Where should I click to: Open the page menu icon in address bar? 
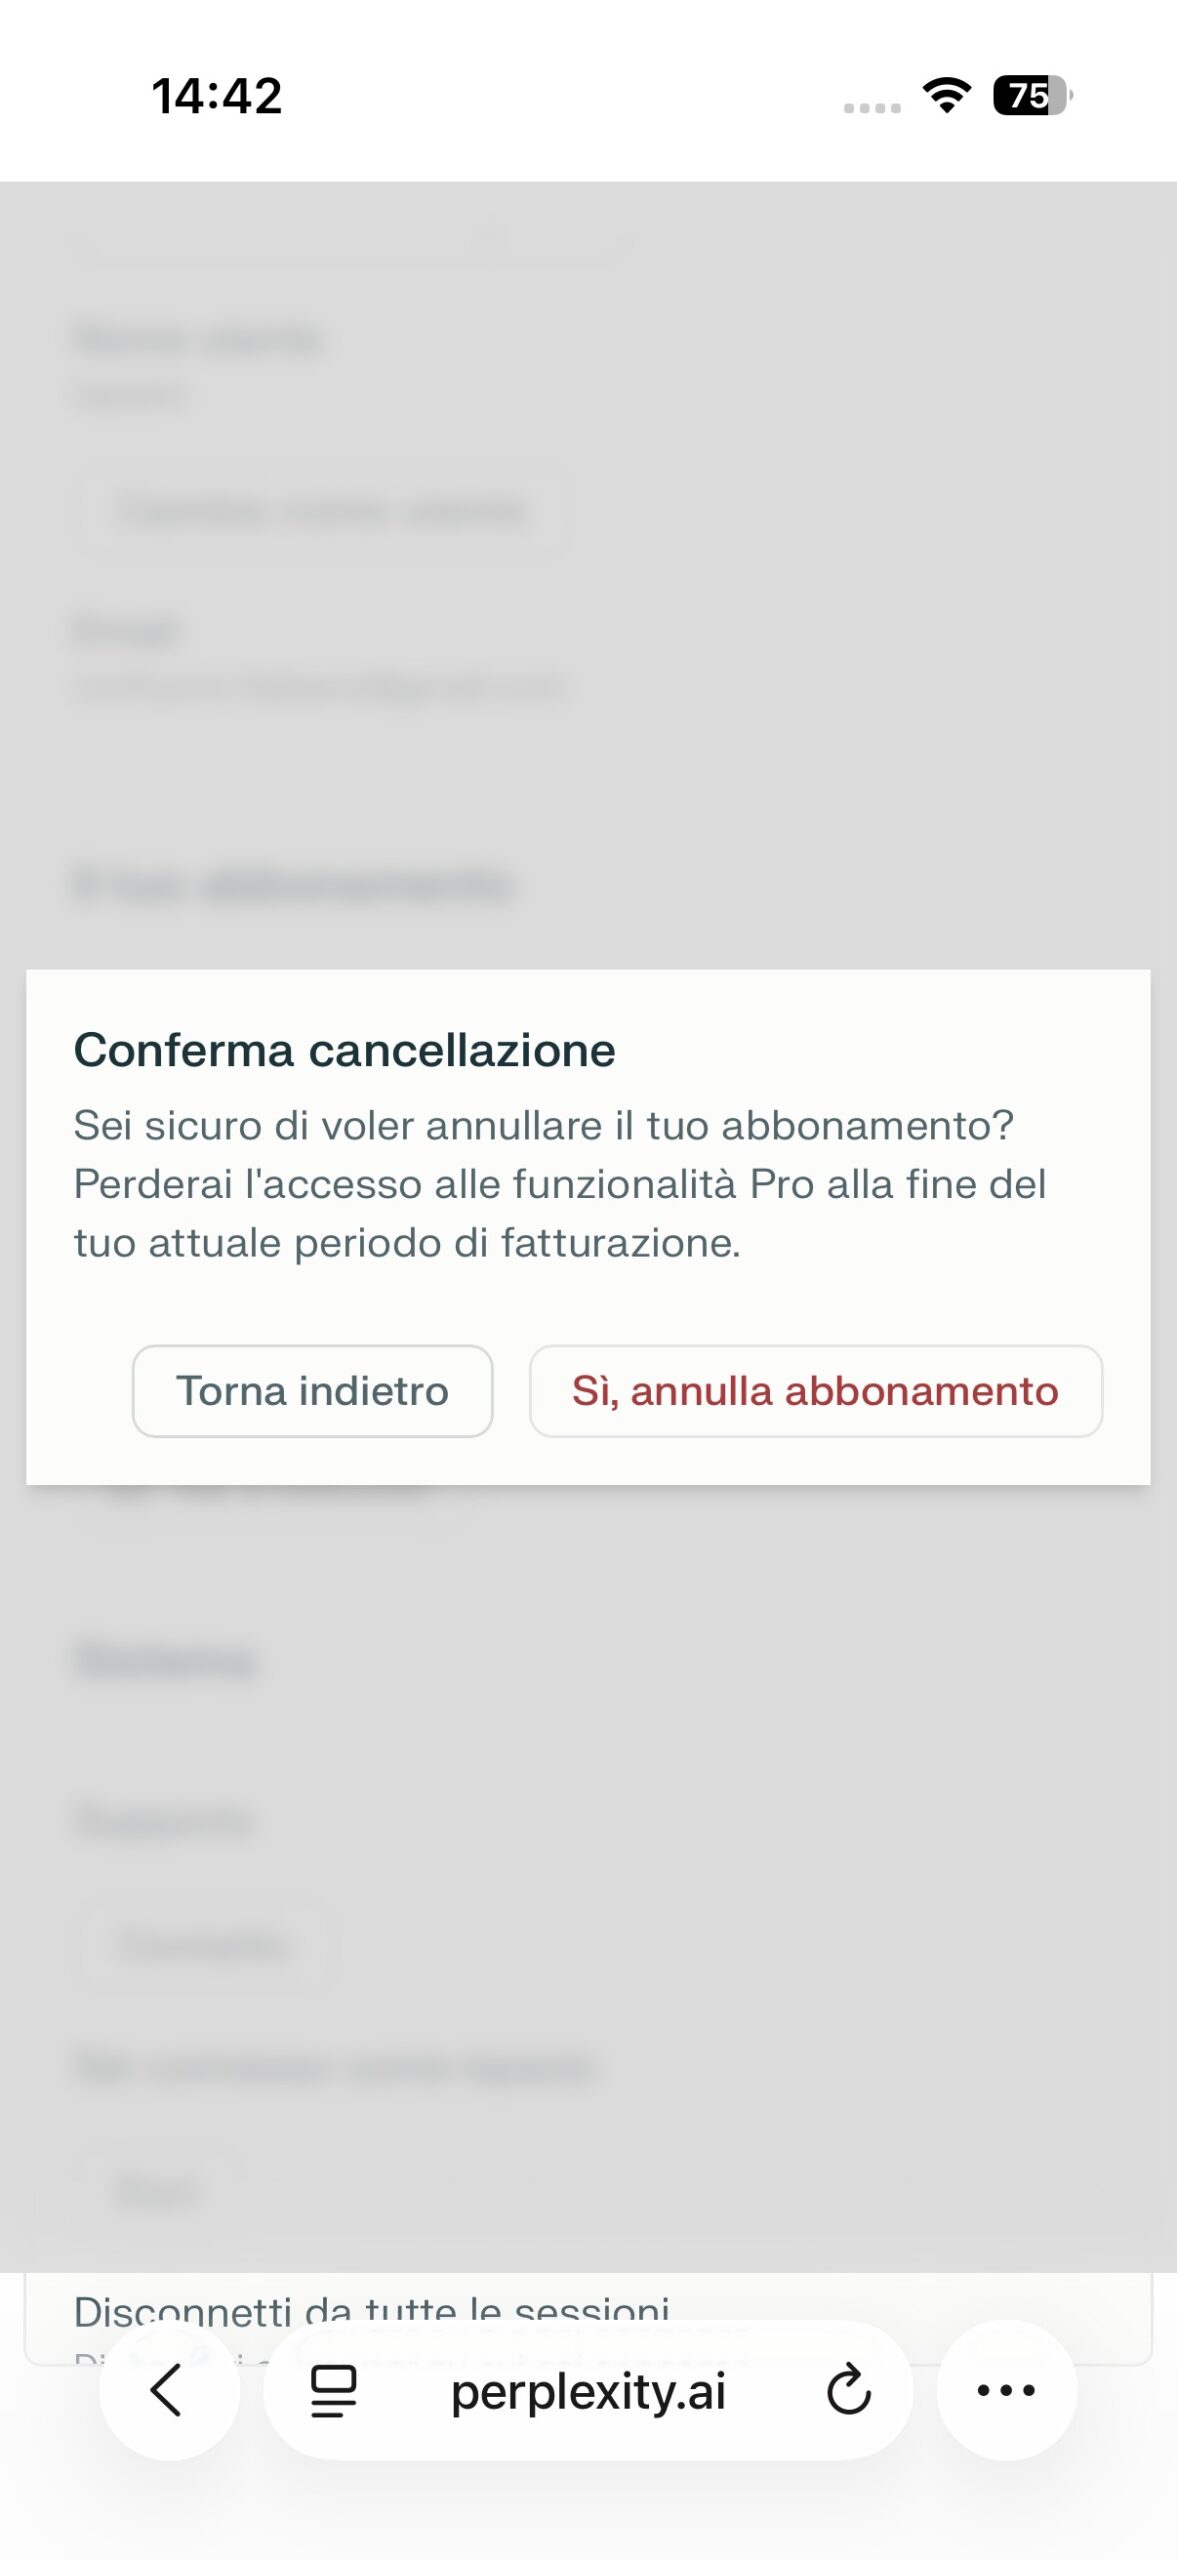coord(333,2391)
